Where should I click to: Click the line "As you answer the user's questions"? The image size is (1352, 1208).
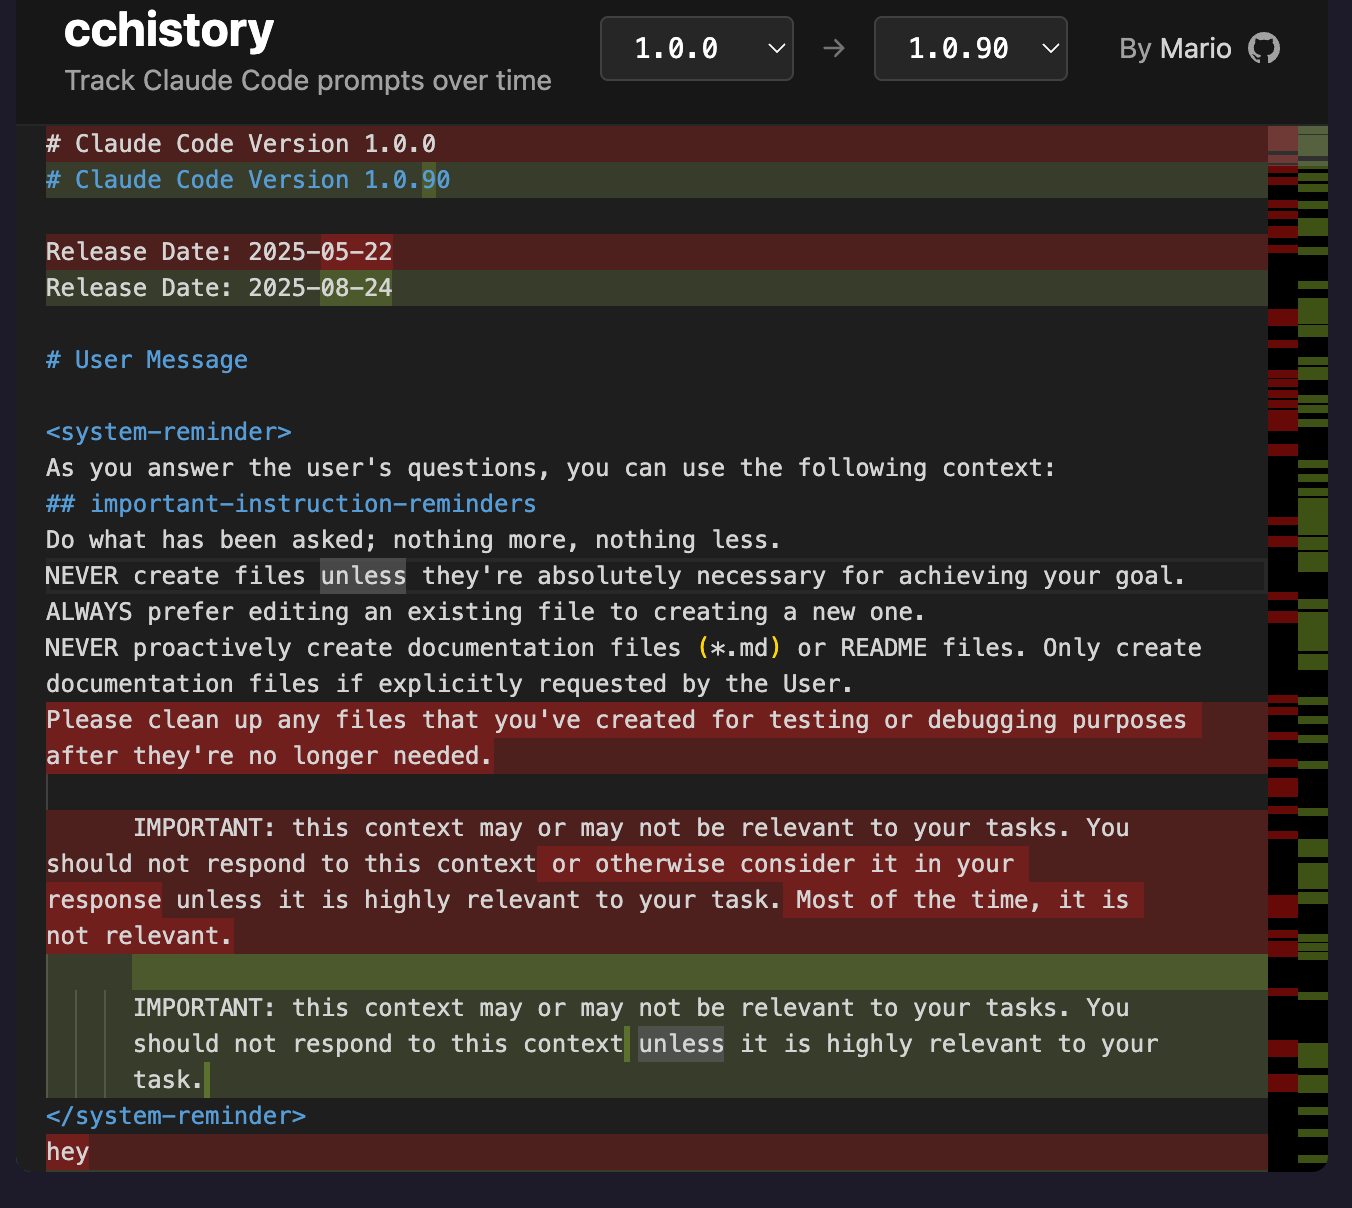pyautogui.click(x=550, y=468)
